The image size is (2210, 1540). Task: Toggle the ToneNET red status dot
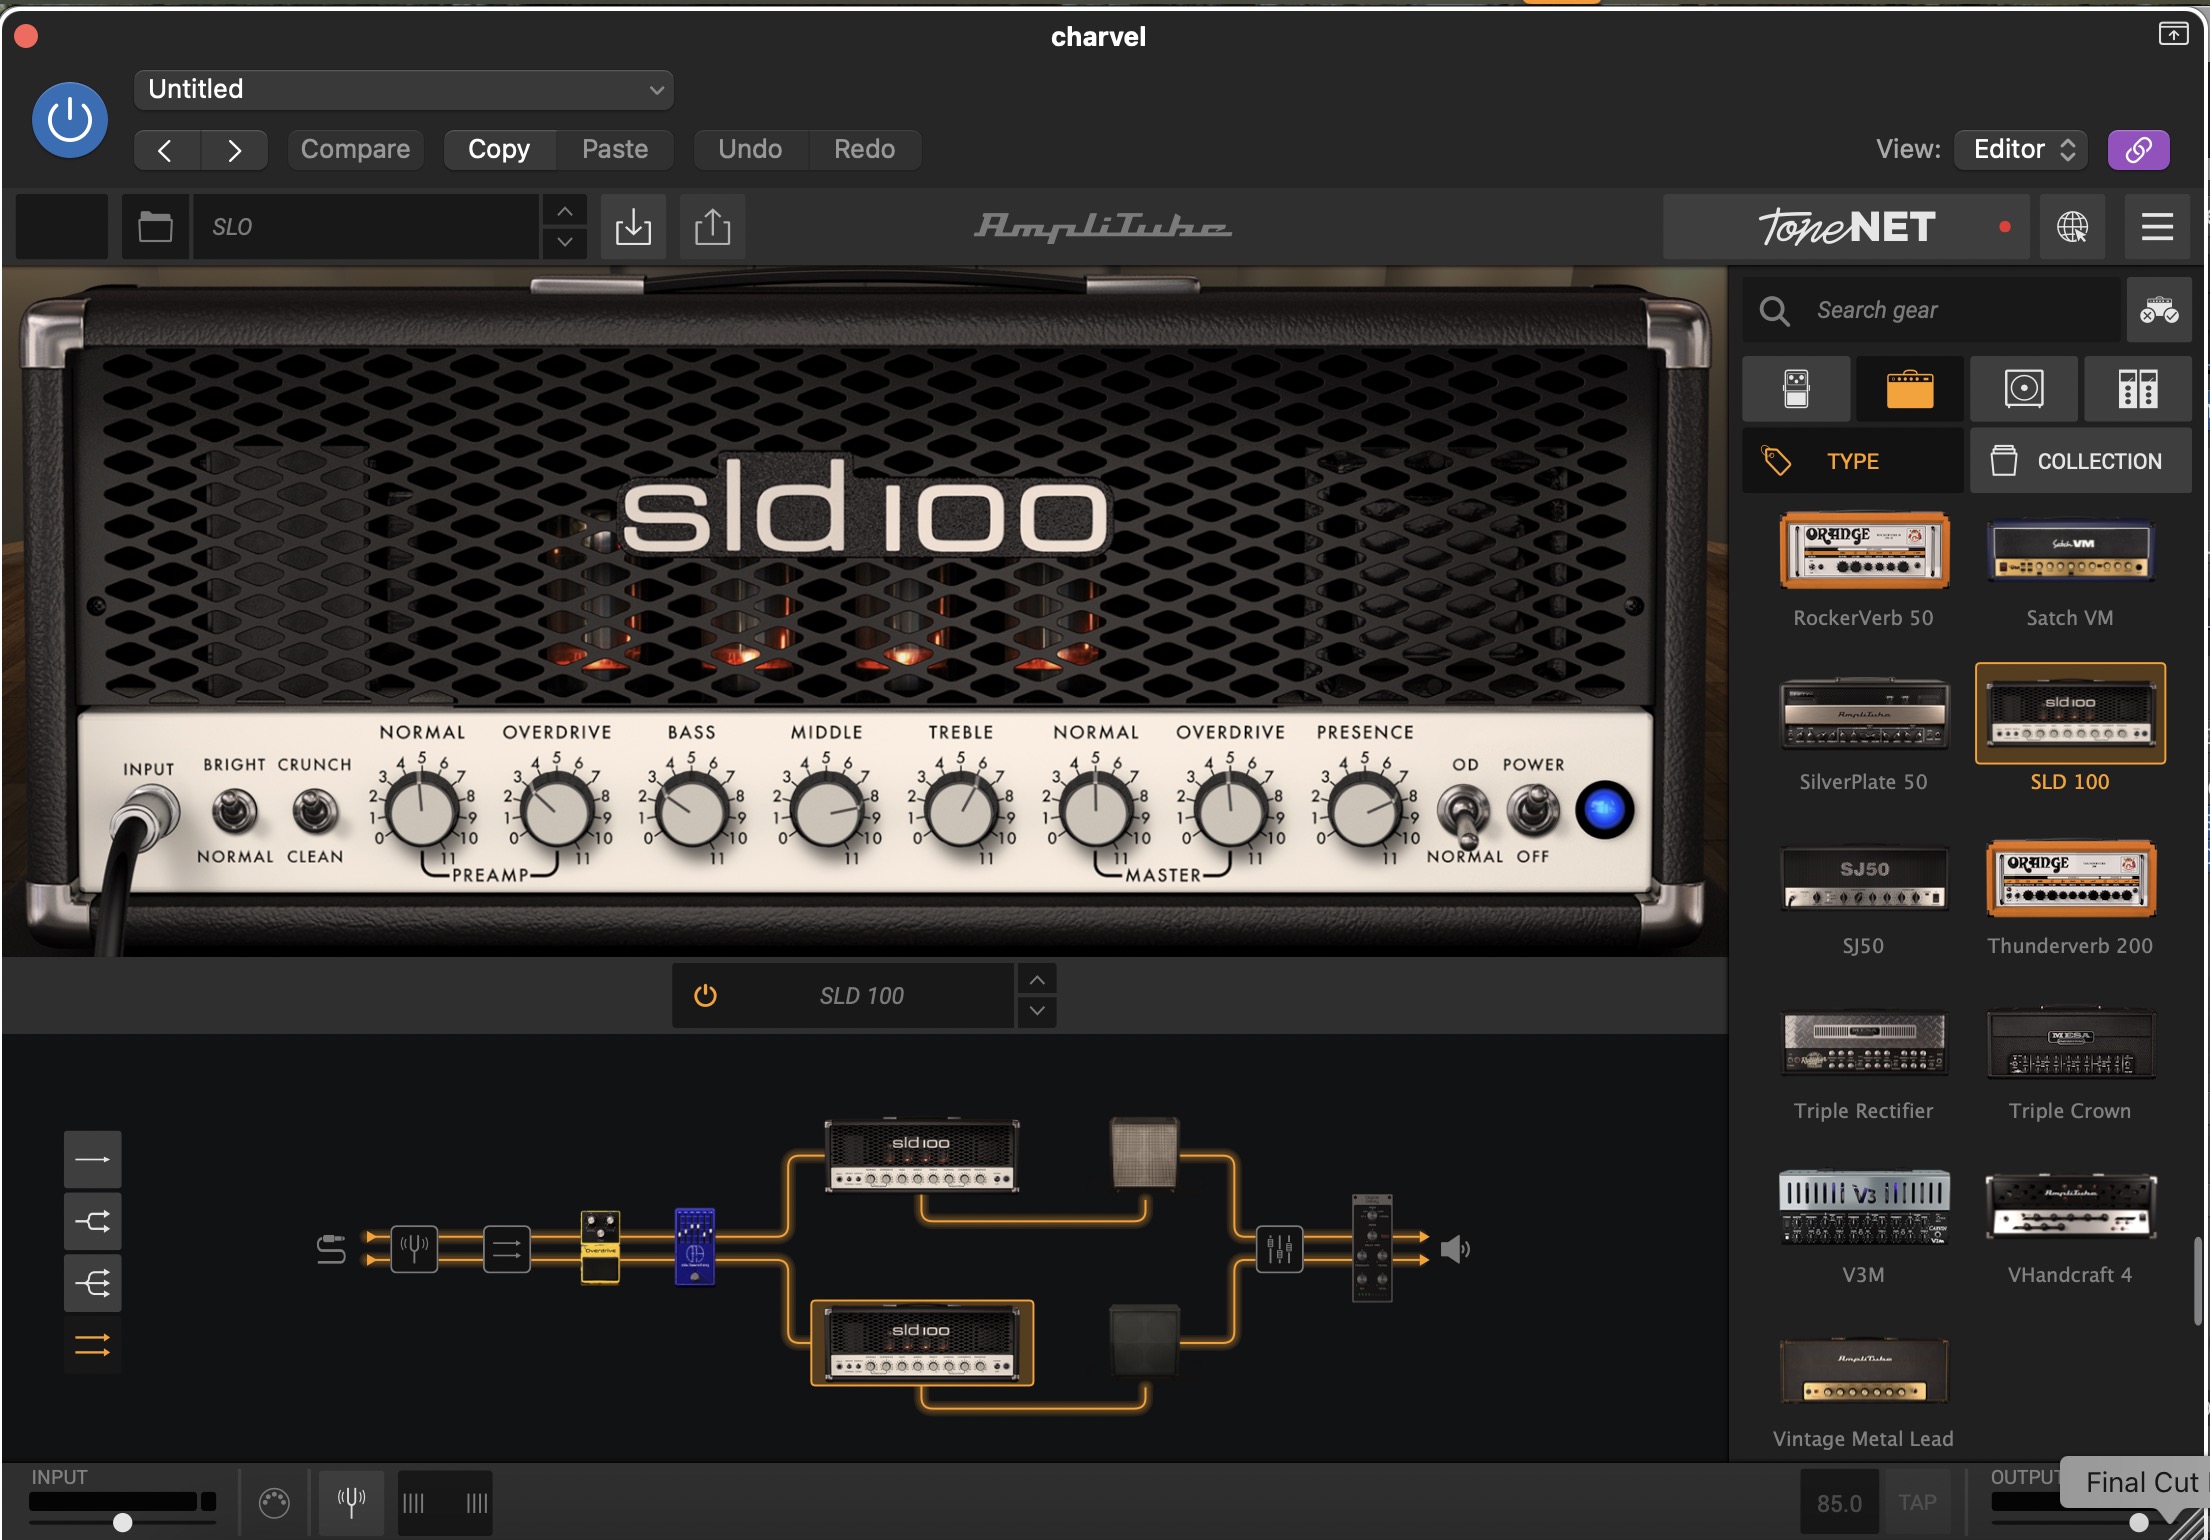point(2005,227)
